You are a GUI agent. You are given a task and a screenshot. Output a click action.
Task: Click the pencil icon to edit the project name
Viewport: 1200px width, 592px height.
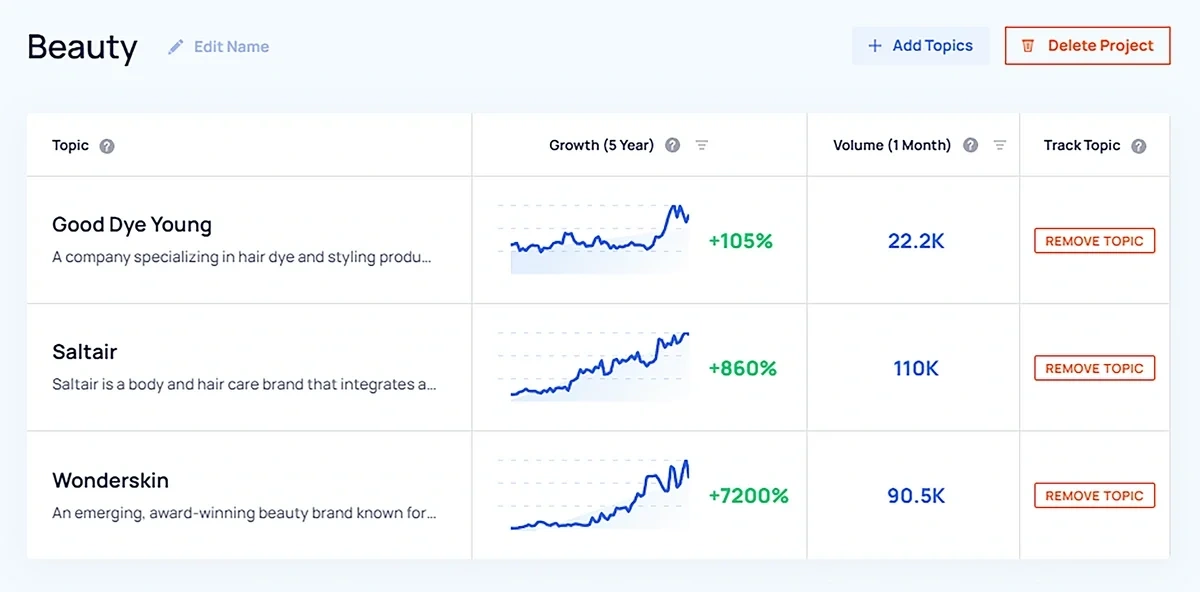coord(175,45)
